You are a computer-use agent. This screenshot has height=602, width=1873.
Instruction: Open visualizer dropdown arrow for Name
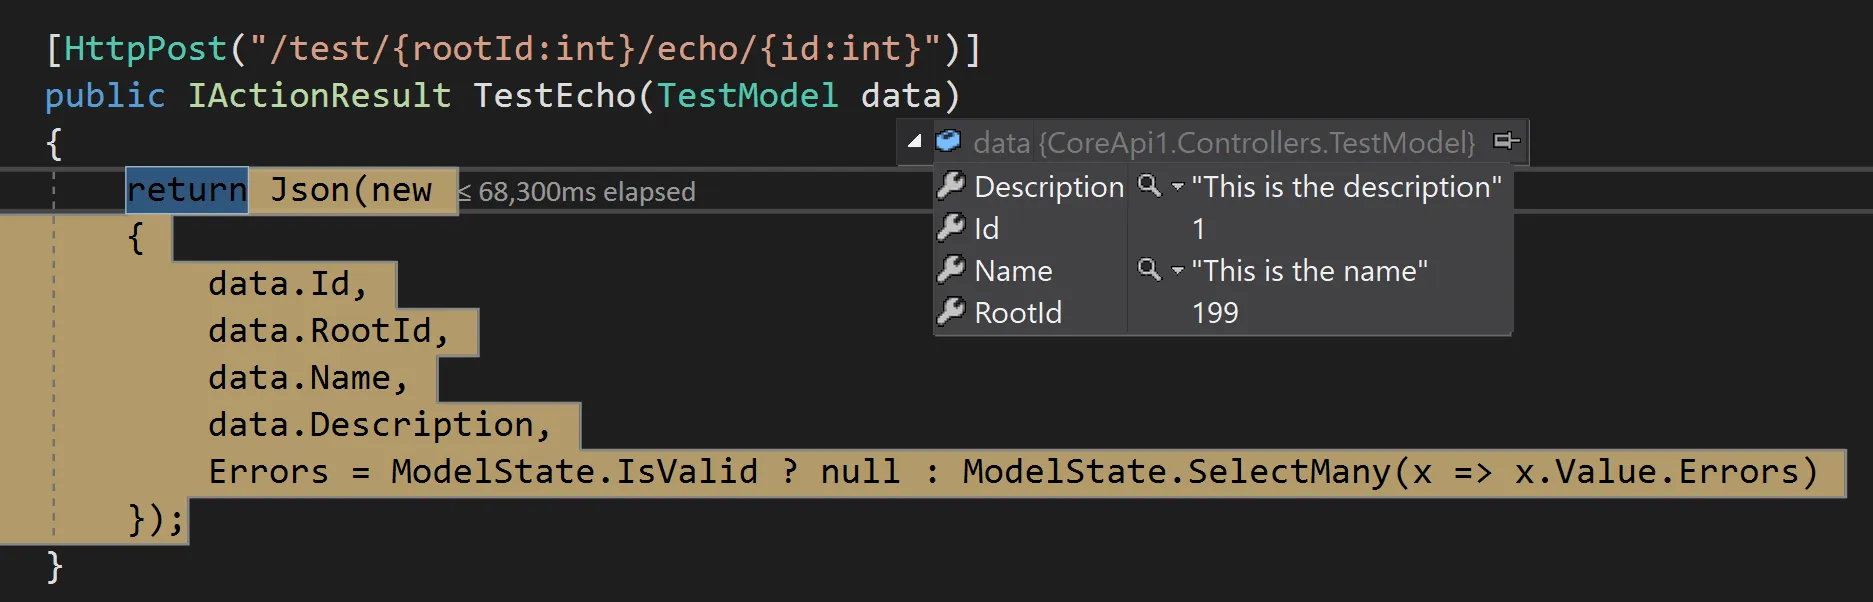[x=1177, y=271]
